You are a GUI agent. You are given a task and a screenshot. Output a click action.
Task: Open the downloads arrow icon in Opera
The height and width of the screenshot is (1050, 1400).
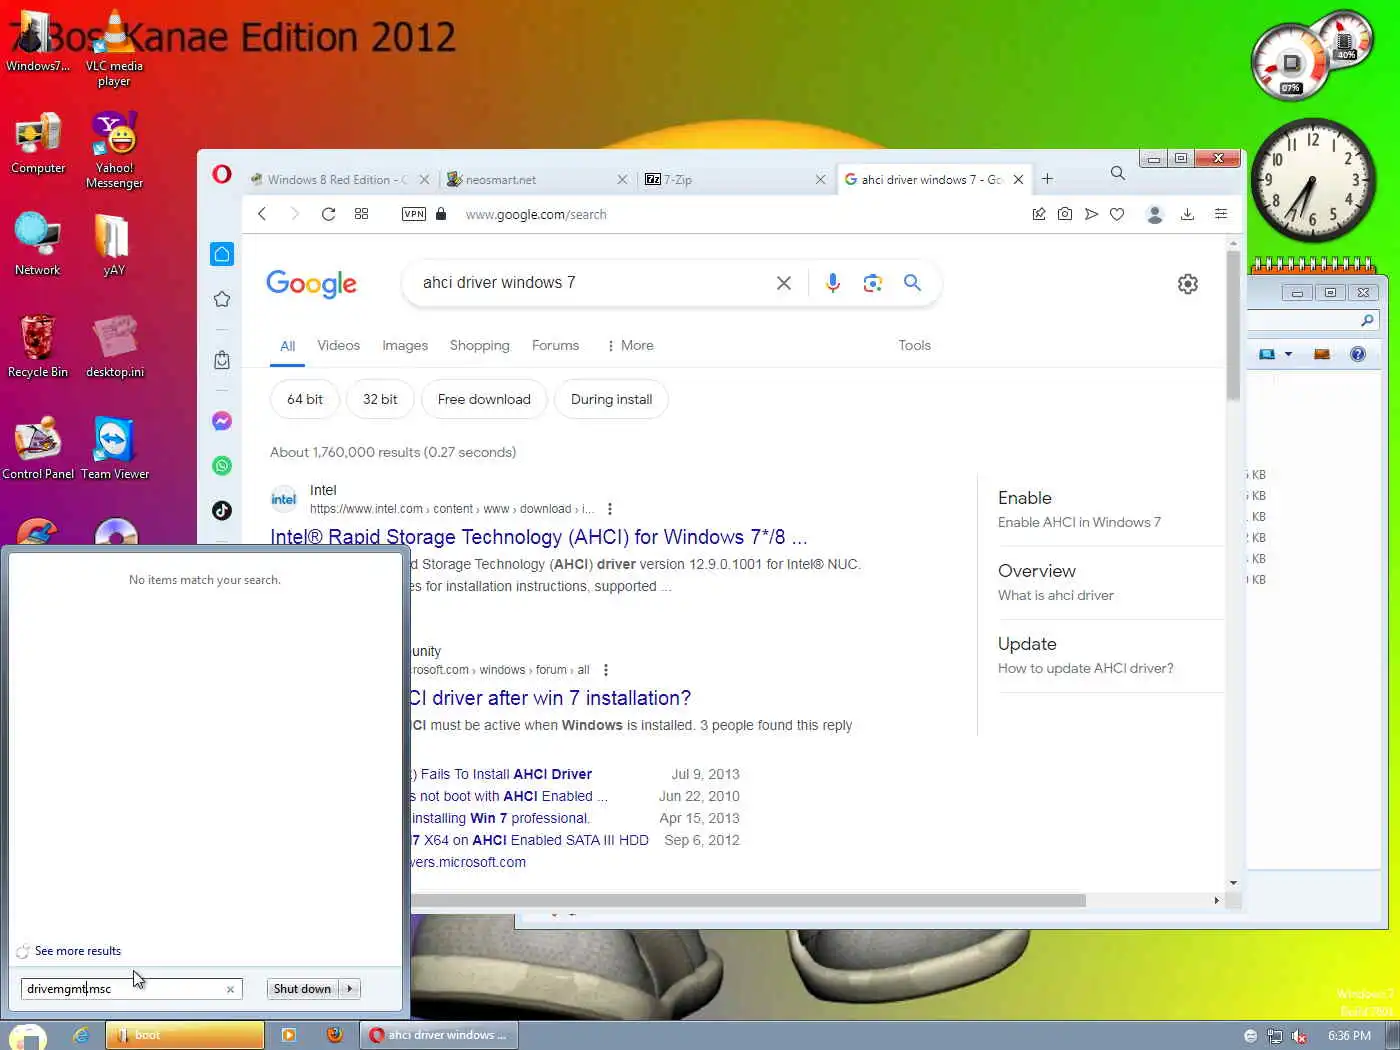click(1187, 214)
